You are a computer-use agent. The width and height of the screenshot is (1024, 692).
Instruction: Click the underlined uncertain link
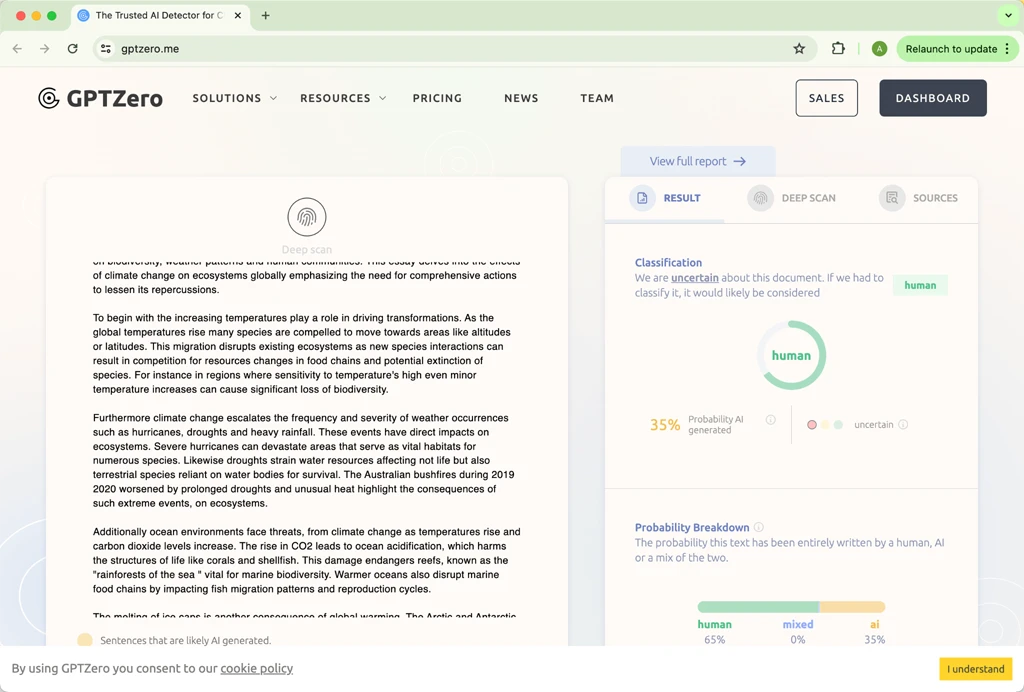pos(695,277)
